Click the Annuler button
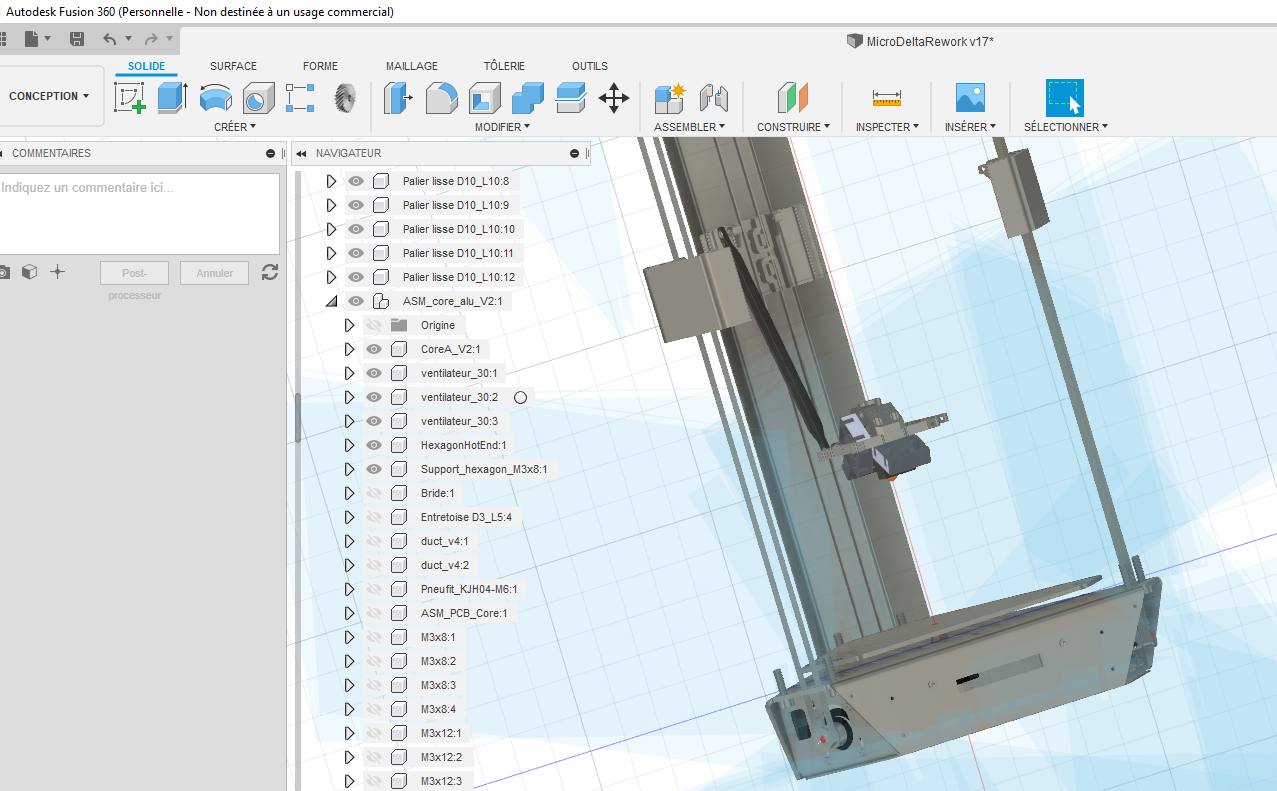The height and width of the screenshot is (791, 1277). [x=214, y=273]
